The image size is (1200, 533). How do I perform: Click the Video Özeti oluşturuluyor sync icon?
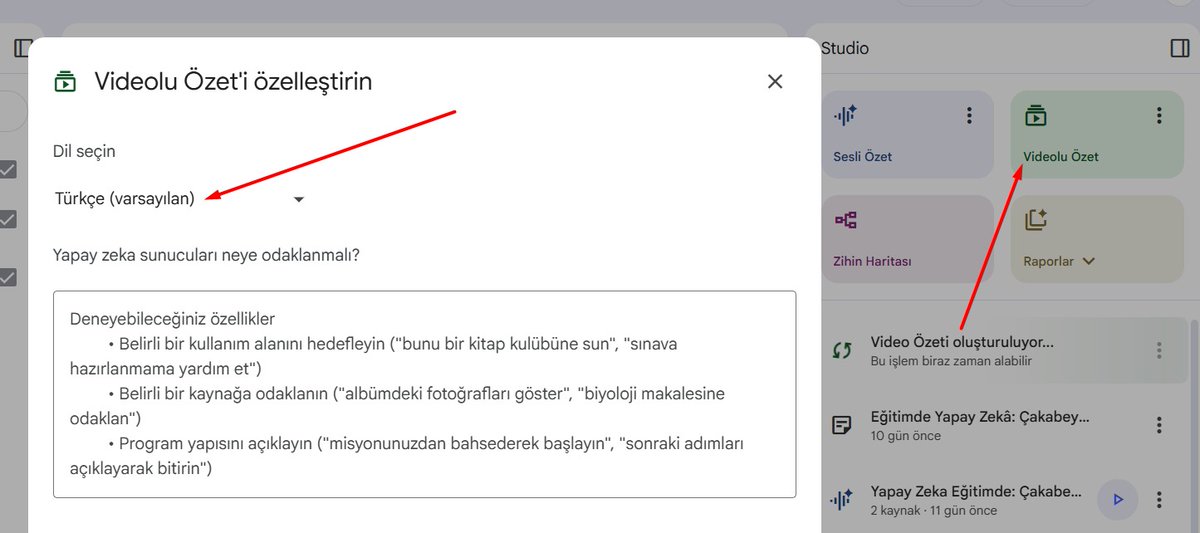(842, 350)
